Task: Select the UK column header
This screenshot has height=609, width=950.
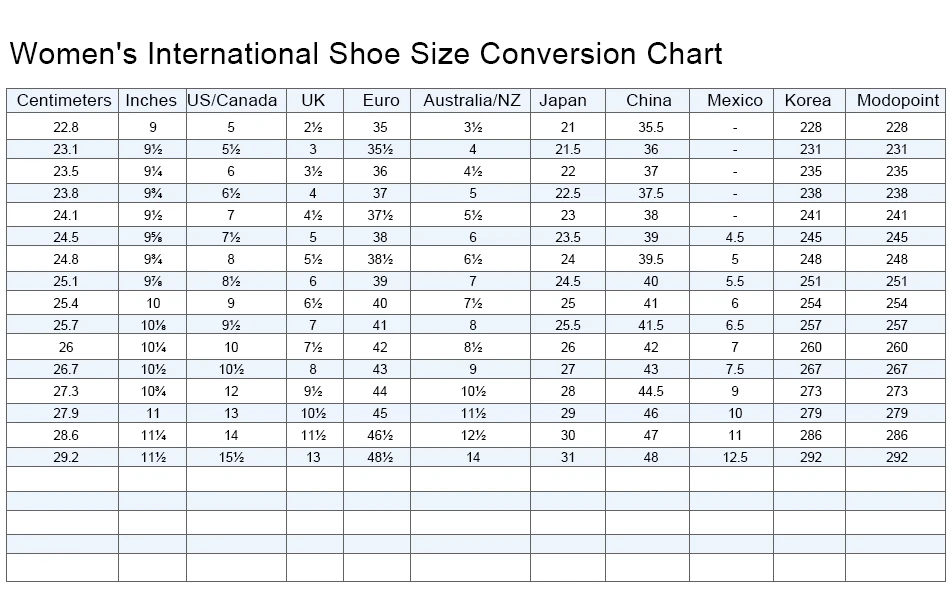Action: 313,100
